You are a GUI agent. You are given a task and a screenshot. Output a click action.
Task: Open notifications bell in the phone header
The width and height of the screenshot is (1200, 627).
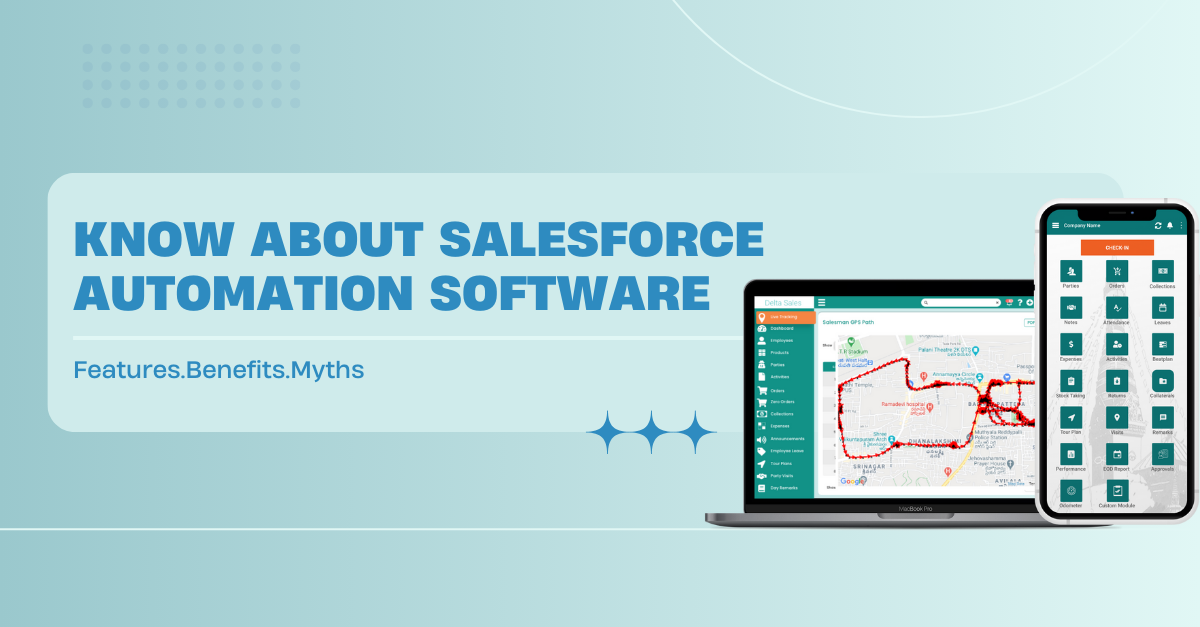coord(1169,225)
